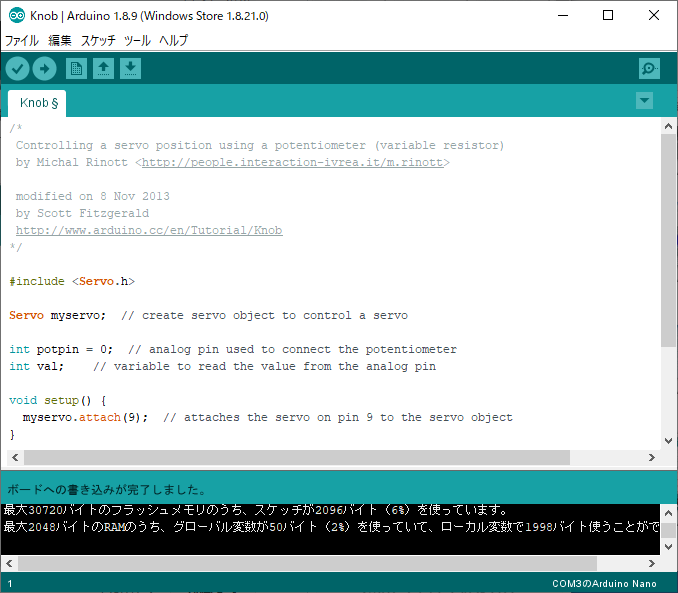
Task: Click the 'COM3のArduino Nano' status text
Action: (x=604, y=583)
